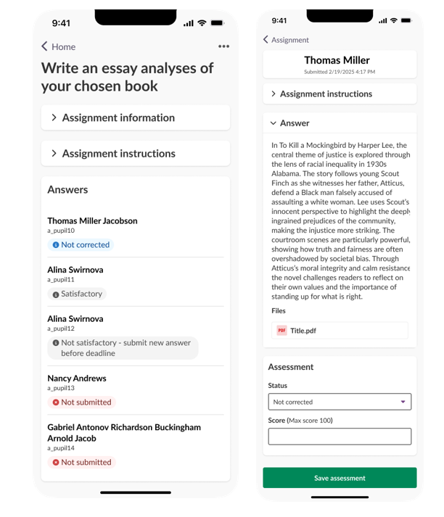Click the Score input field
Image resolution: width=444 pixels, height=517 pixels.
click(x=340, y=436)
